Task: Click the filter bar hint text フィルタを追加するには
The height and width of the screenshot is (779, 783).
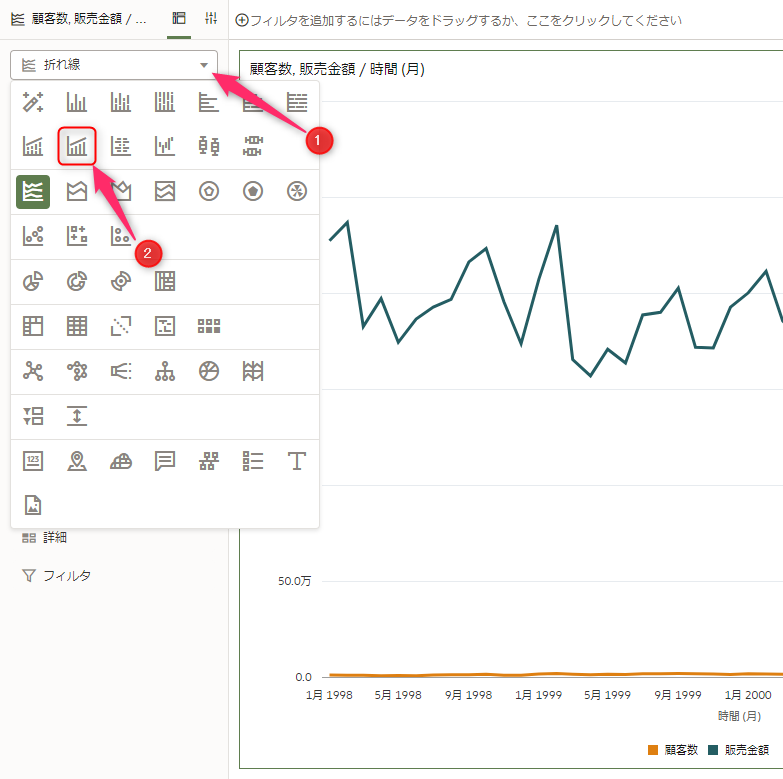Action: pos(465,20)
